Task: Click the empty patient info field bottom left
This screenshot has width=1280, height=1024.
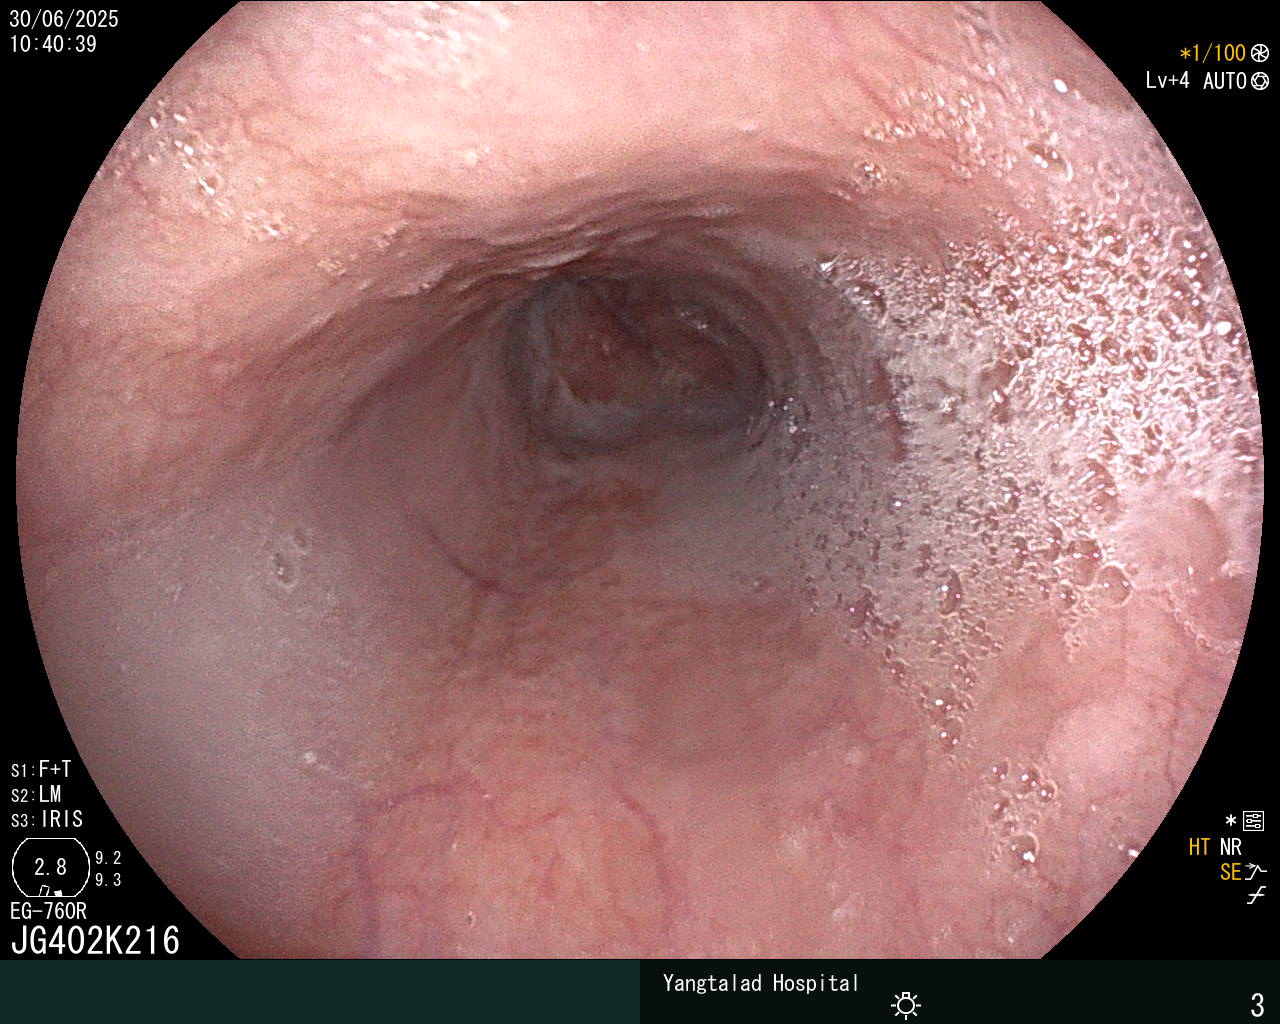Action: tap(320, 992)
